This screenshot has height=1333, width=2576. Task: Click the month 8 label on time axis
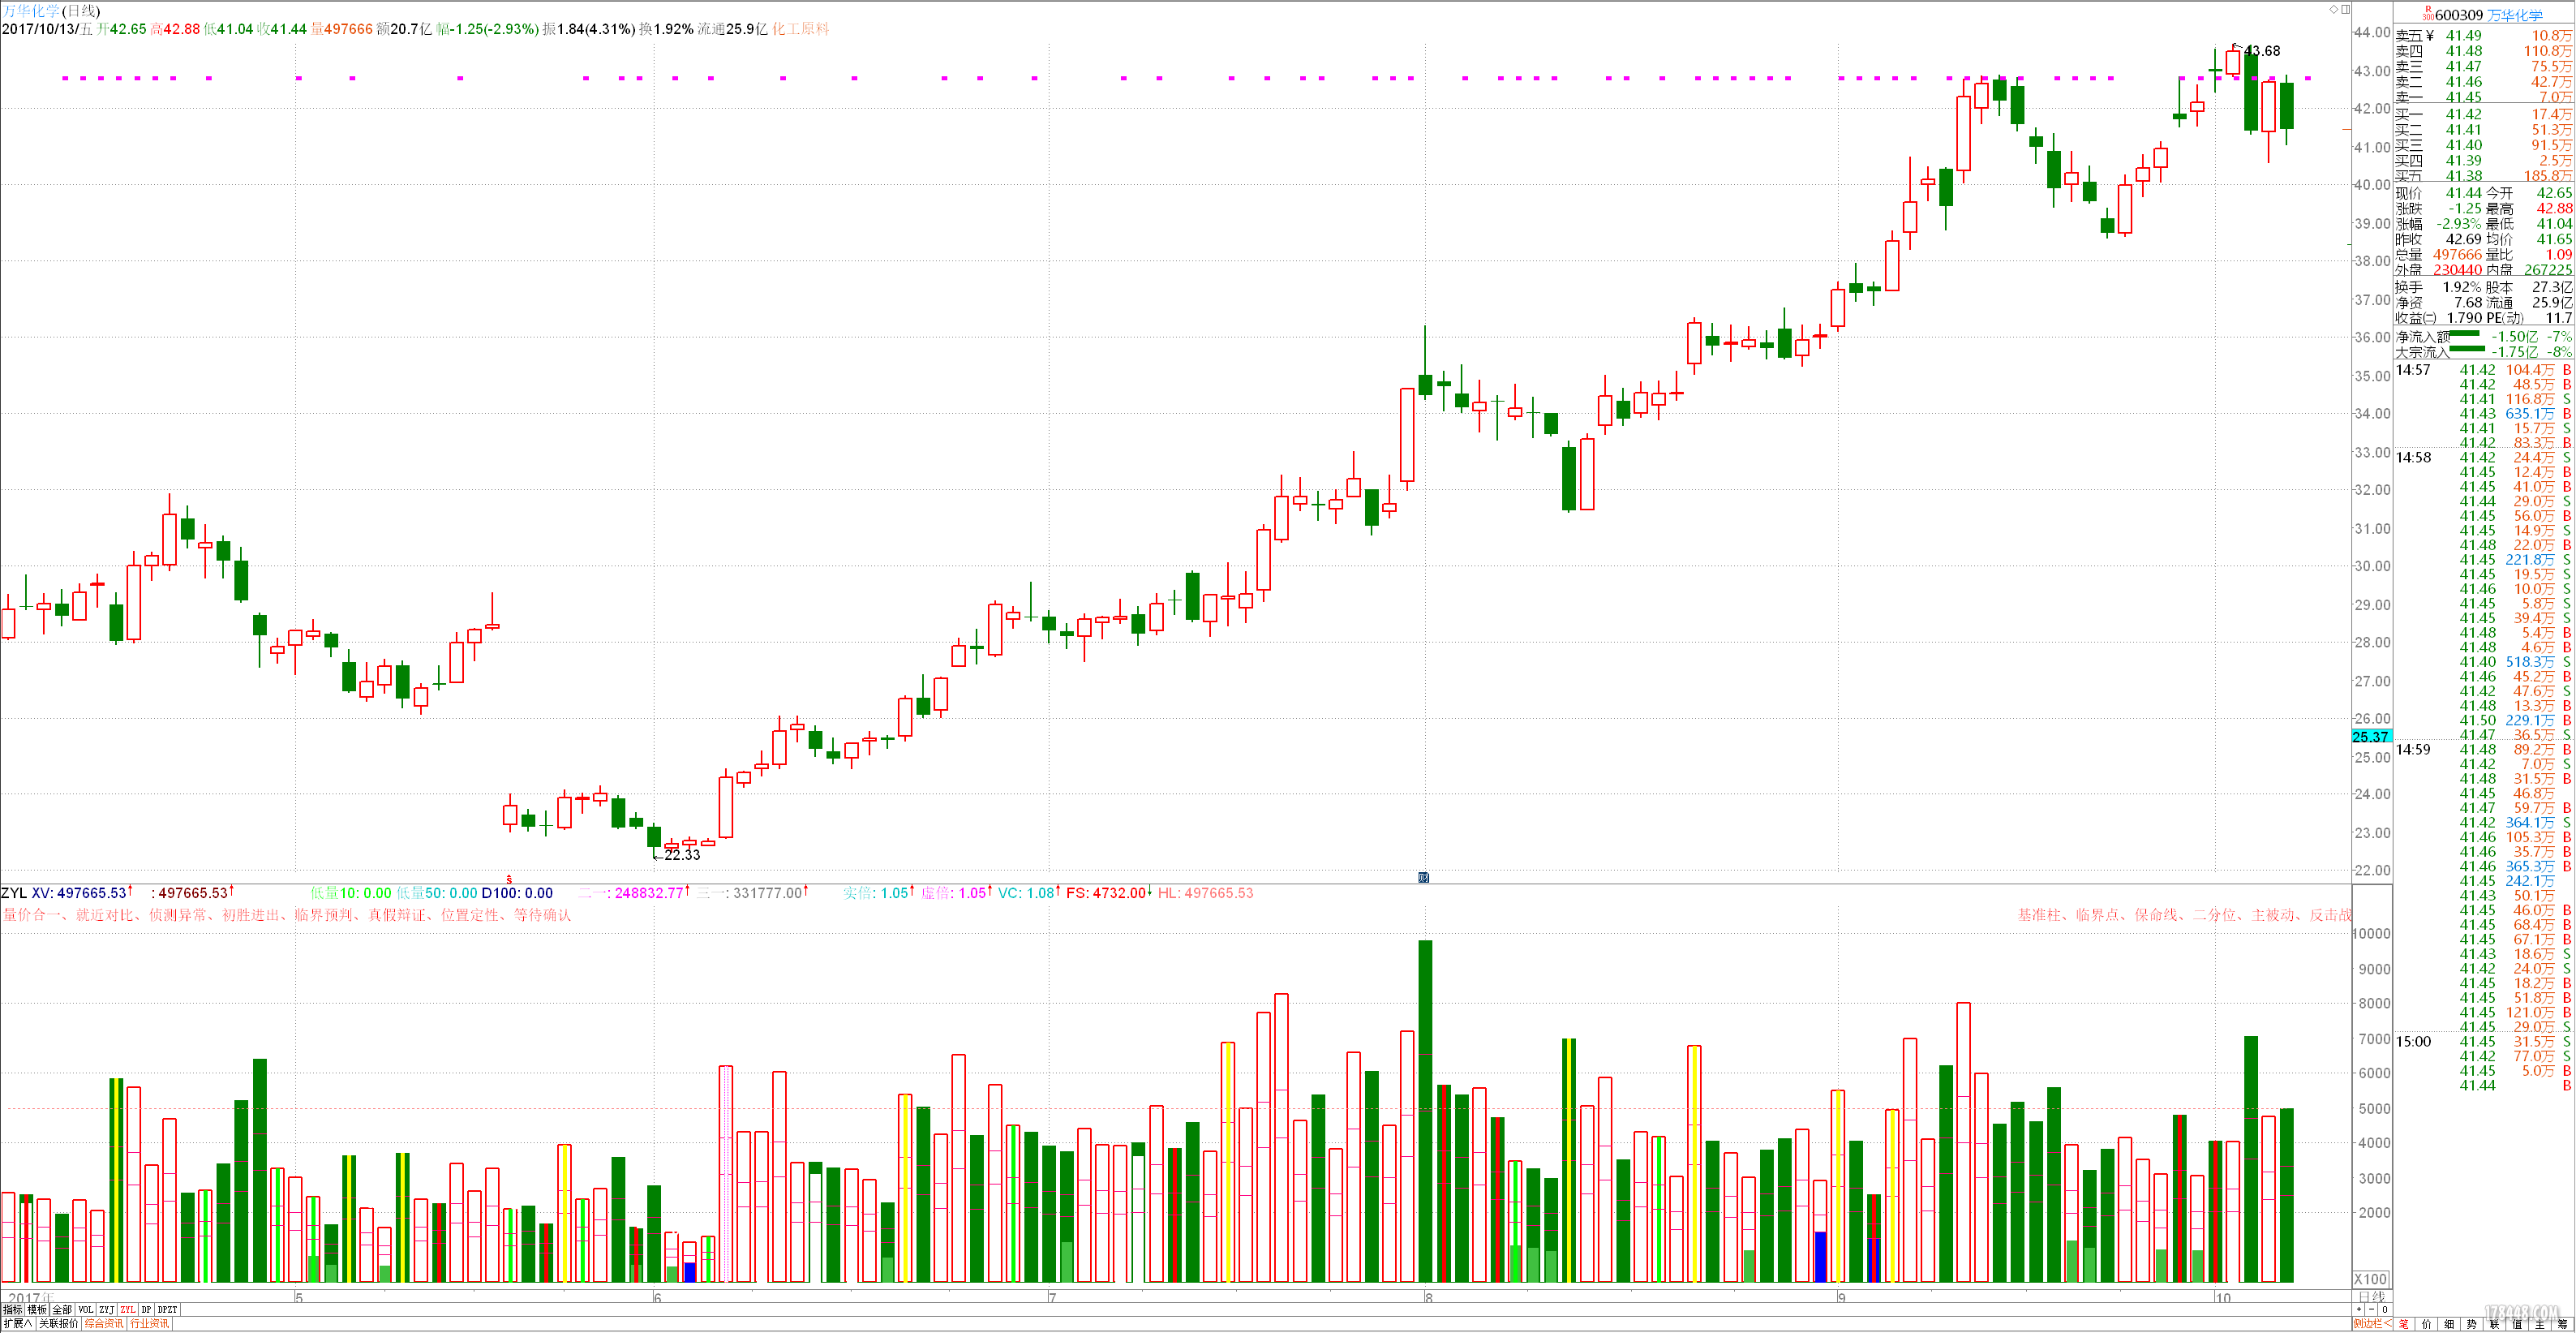(1428, 1297)
